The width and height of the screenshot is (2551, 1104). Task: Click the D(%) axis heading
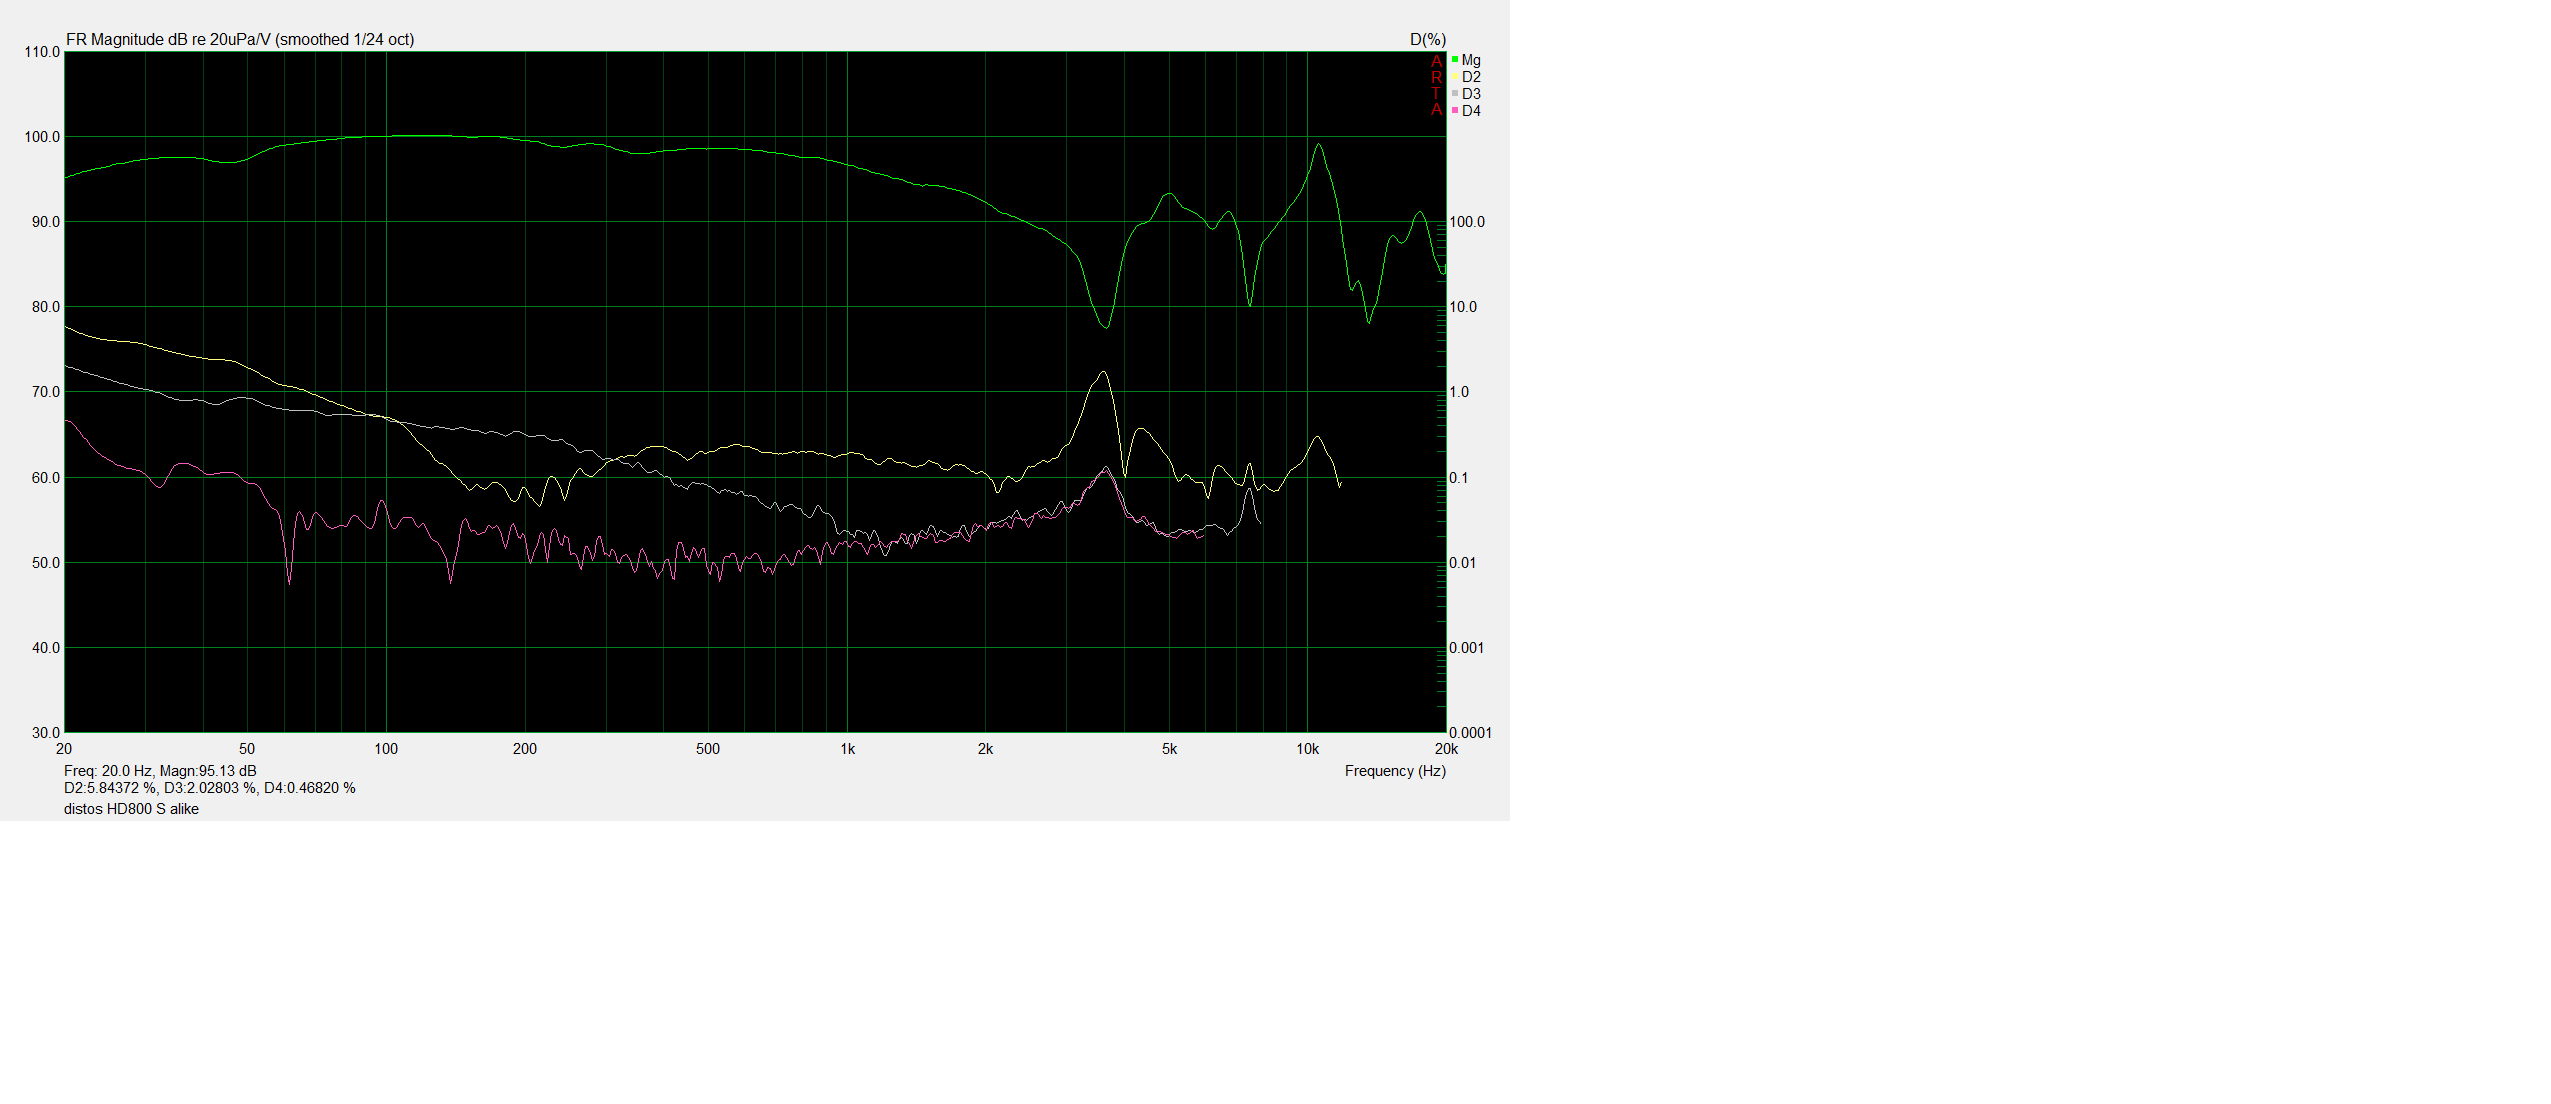coord(1428,40)
